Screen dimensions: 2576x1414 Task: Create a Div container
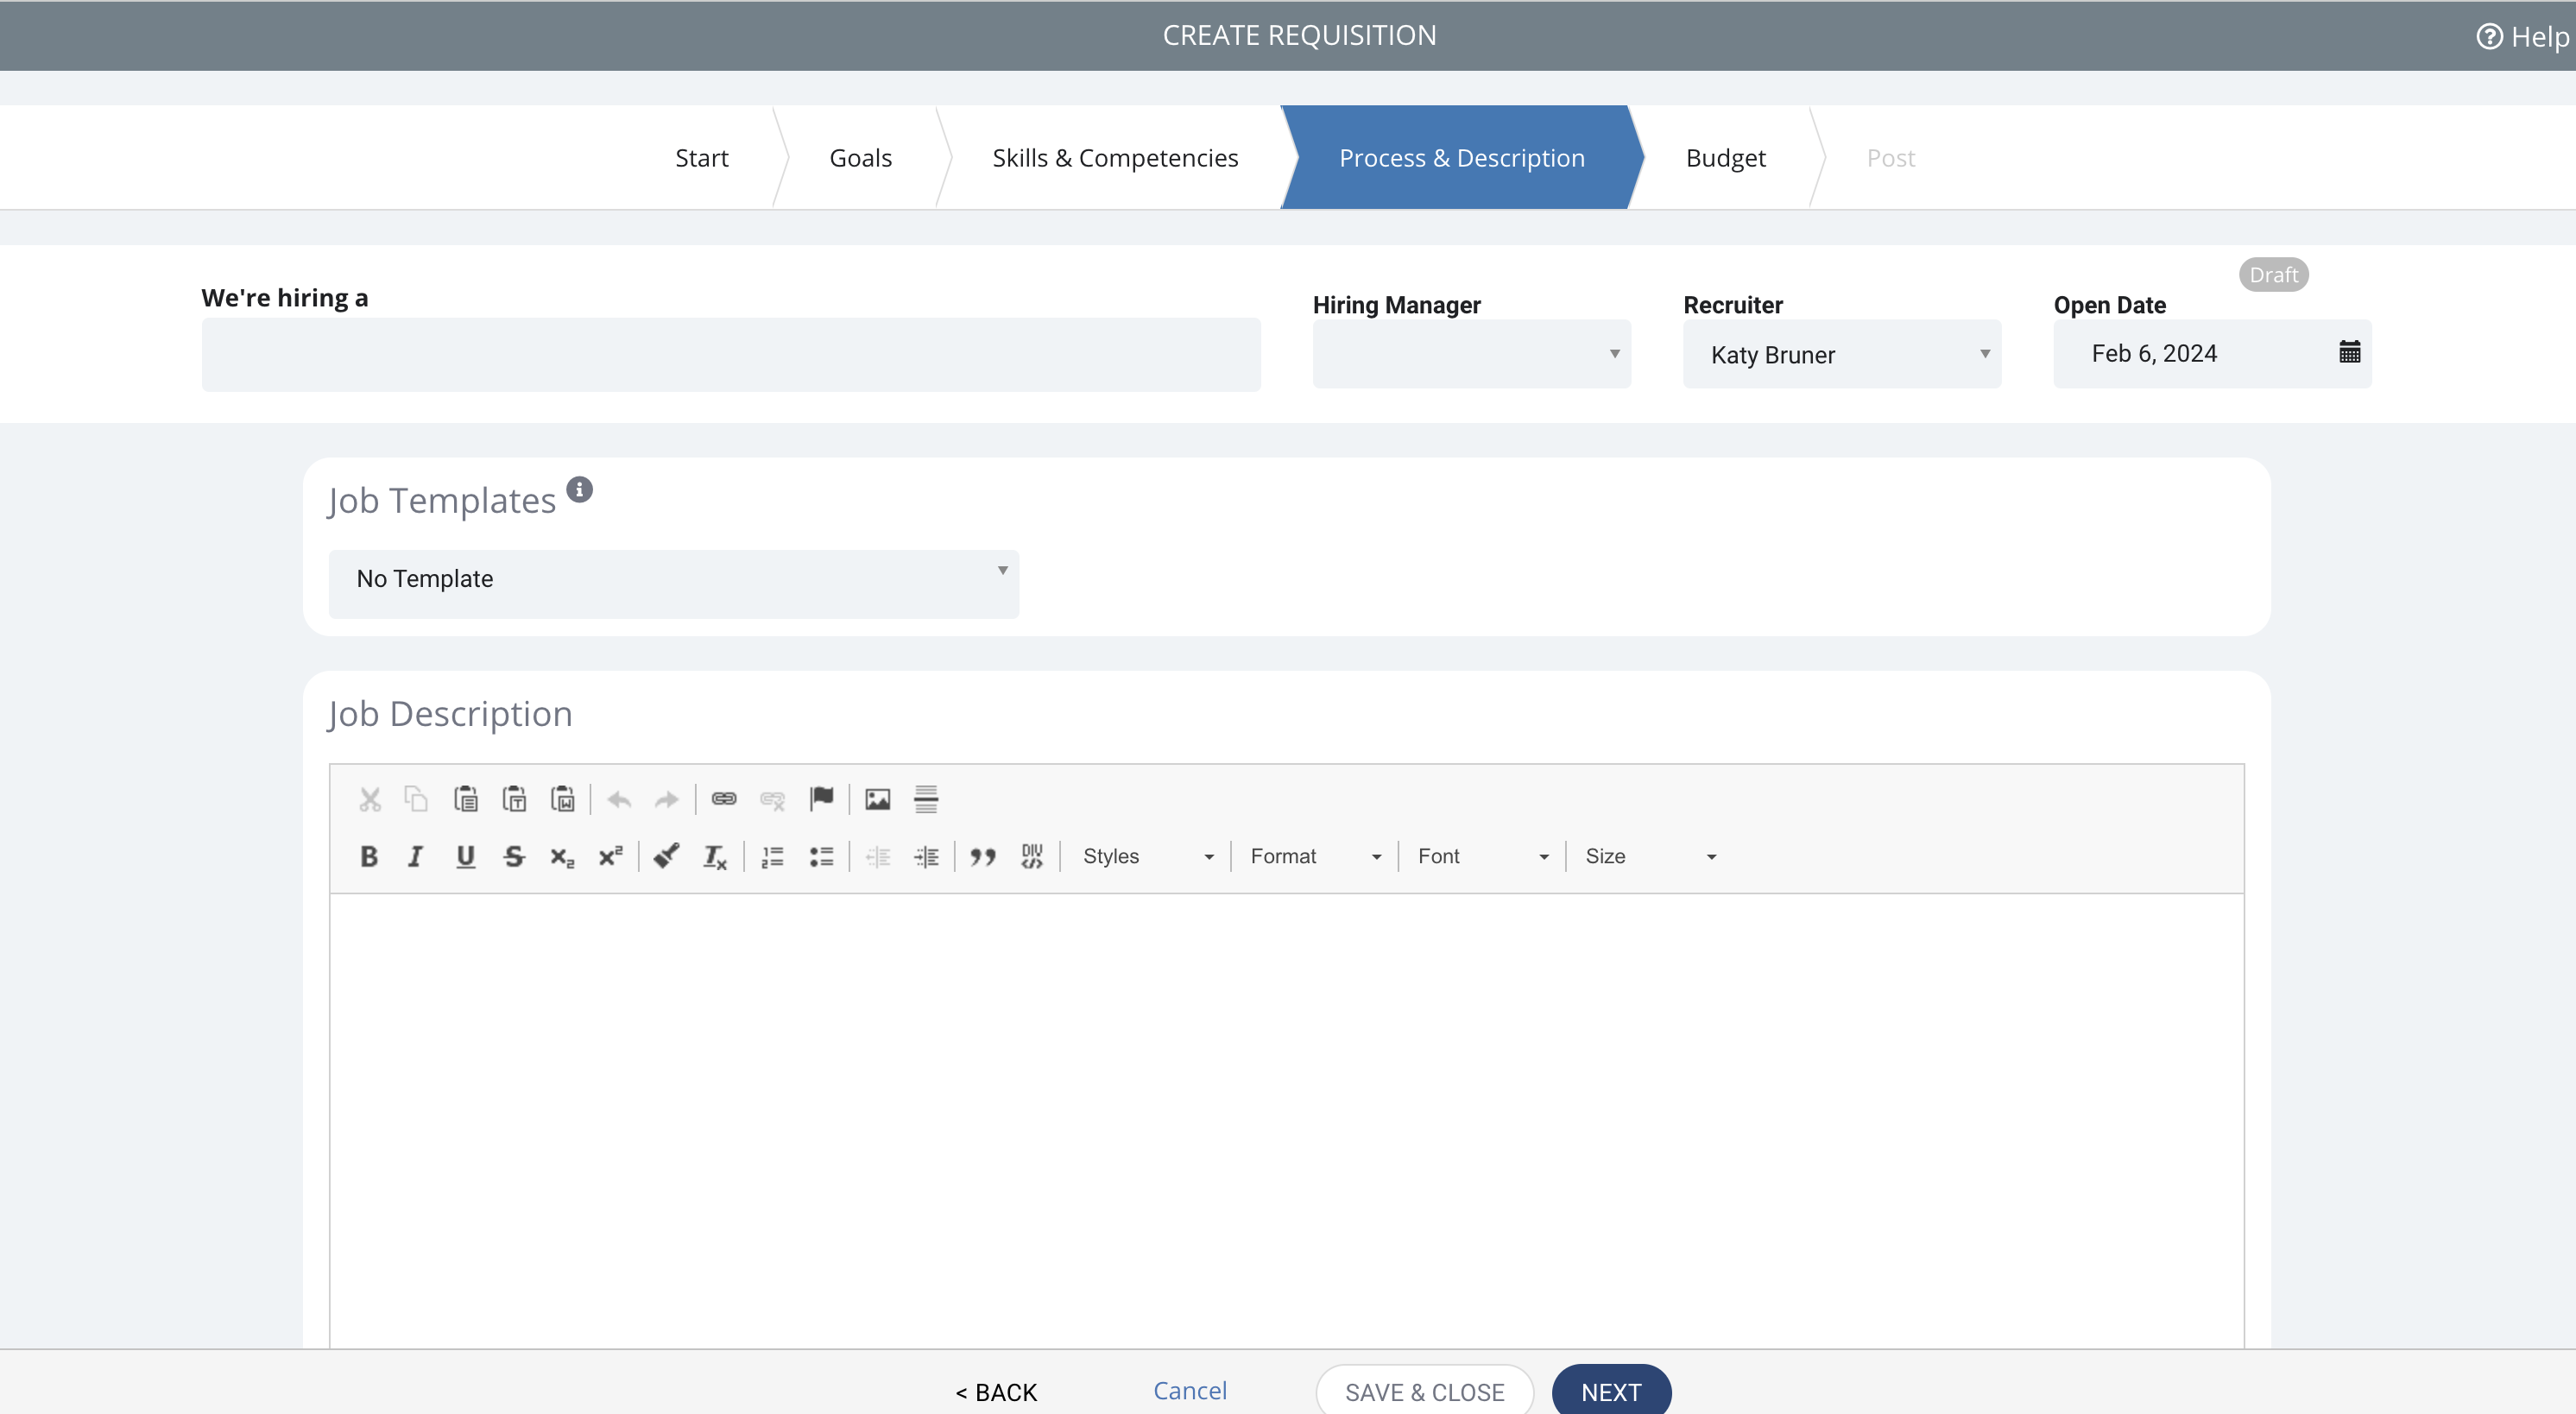tap(1032, 857)
